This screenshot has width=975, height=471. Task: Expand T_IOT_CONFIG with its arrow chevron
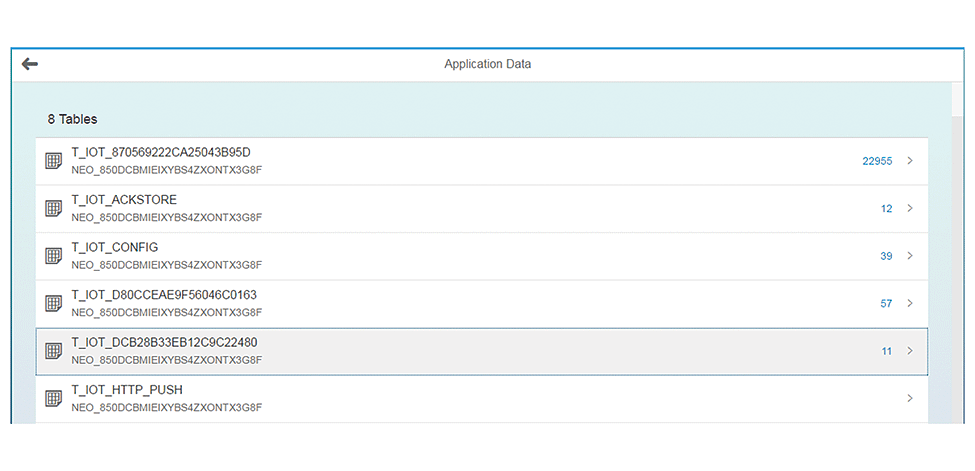[x=909, y=256]
